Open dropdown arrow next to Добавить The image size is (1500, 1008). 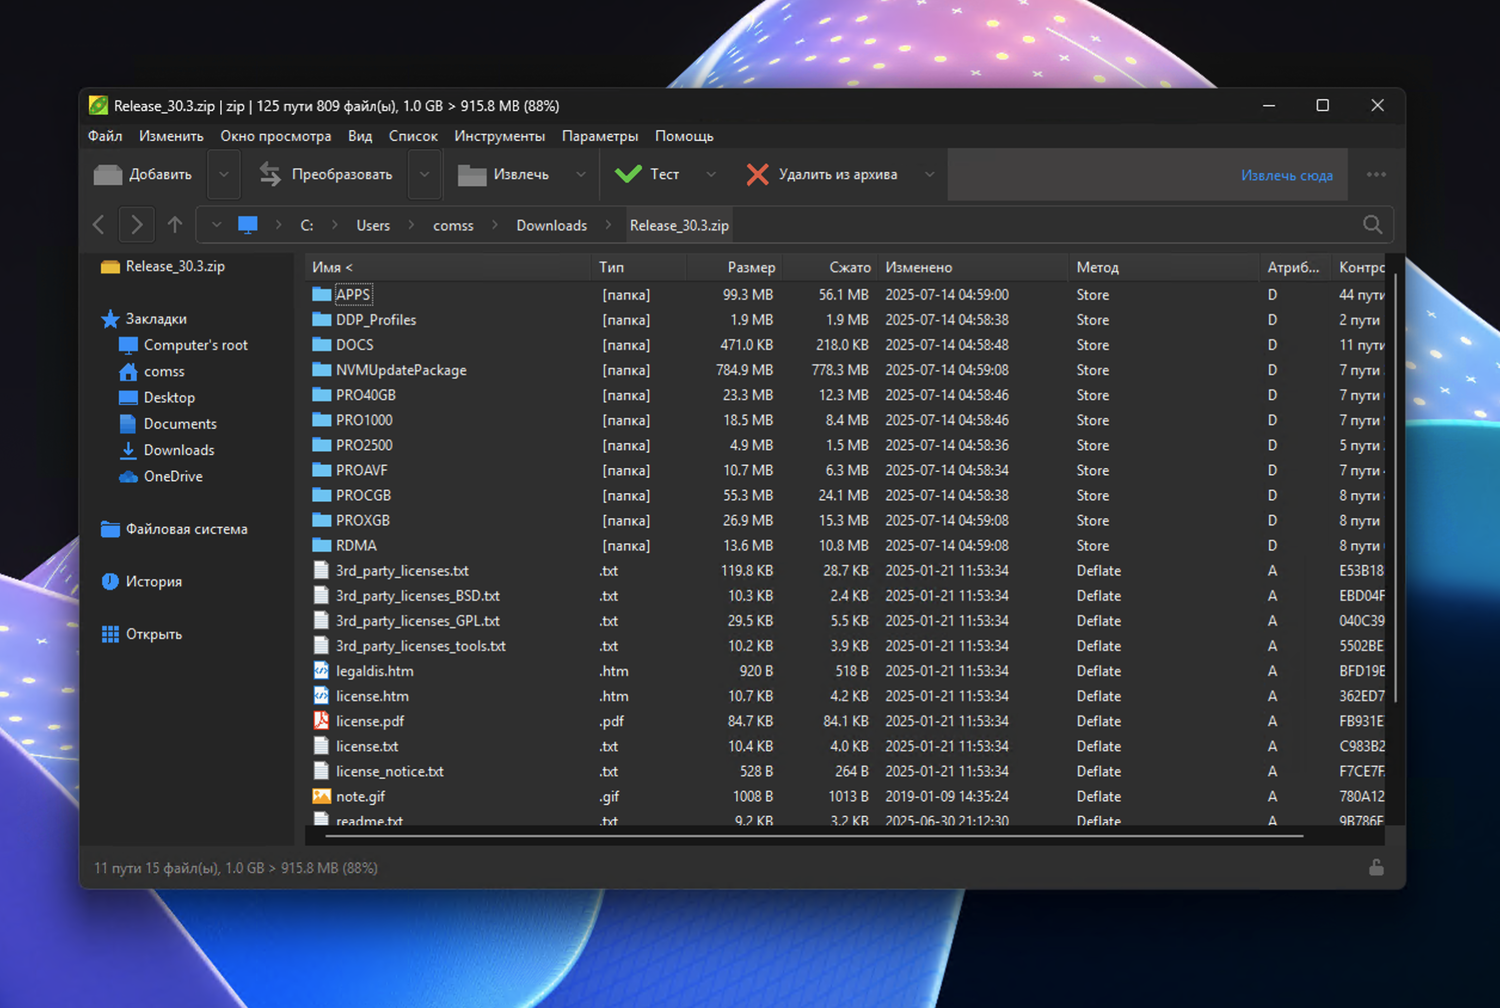pos(224,175)
